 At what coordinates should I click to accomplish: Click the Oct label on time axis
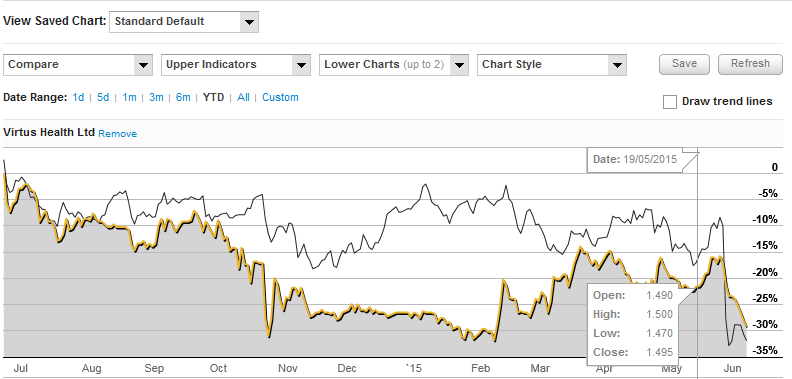click(x=218, y=368)
